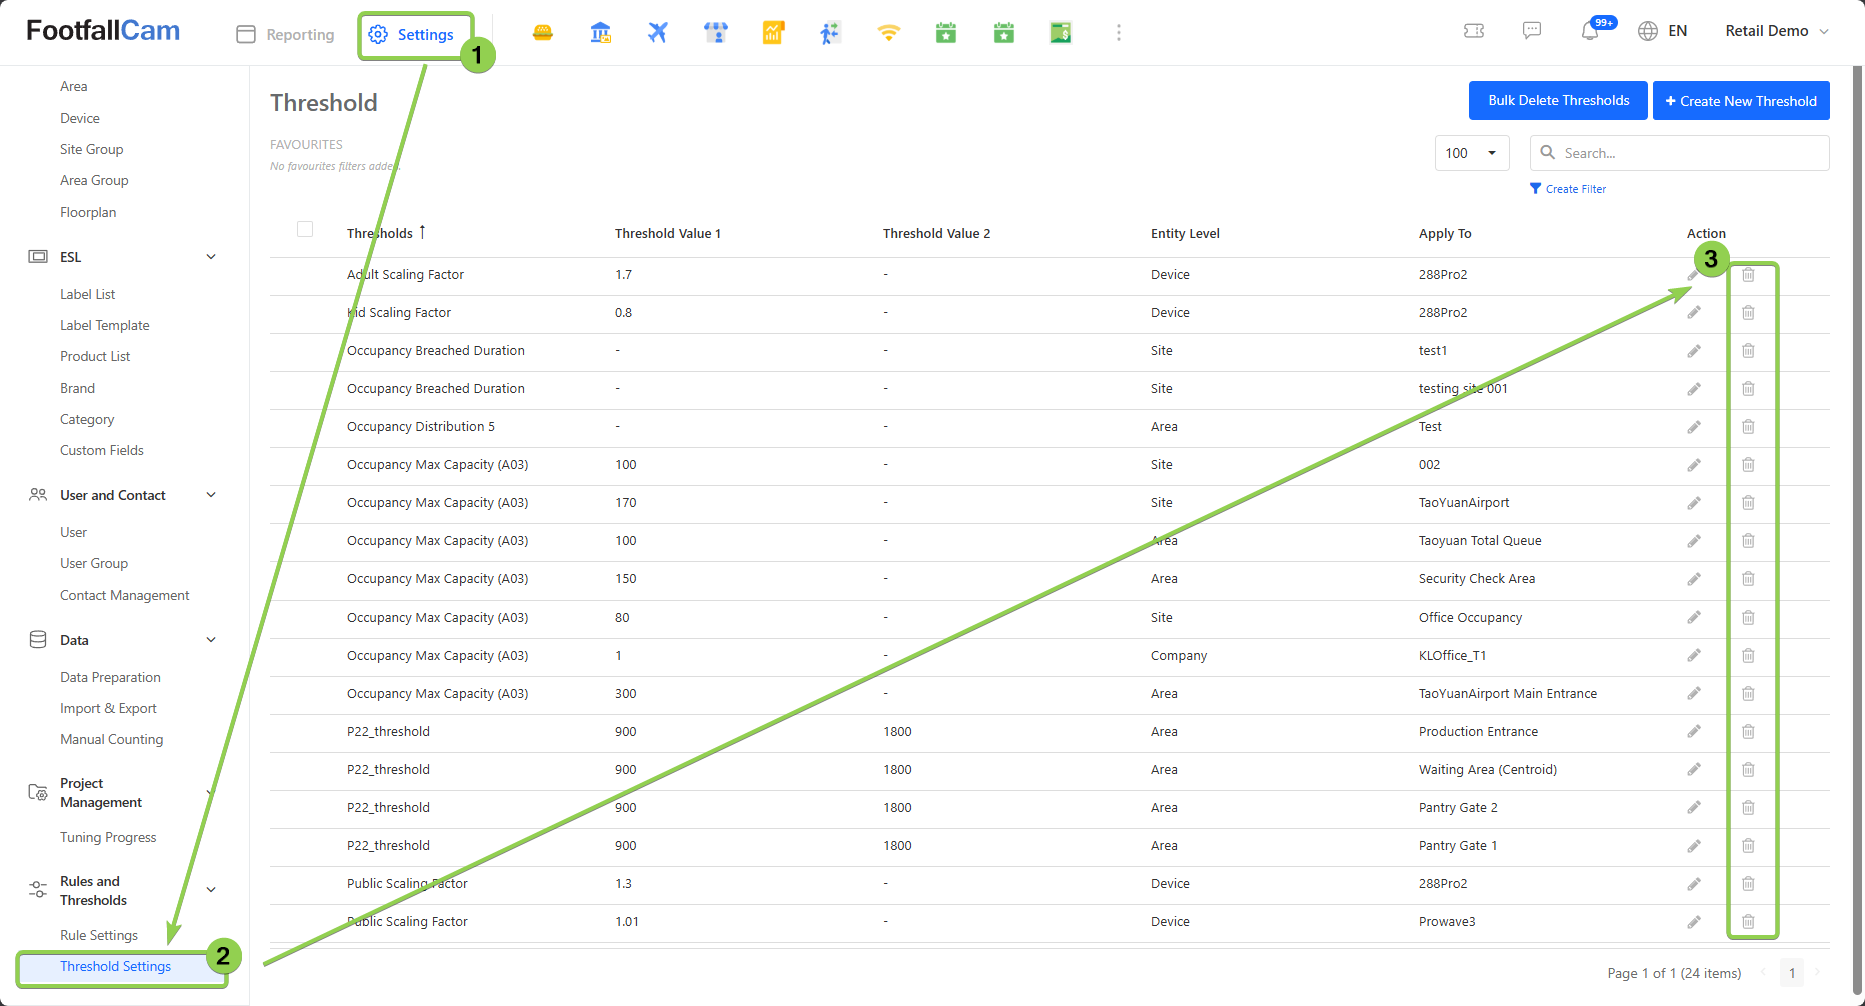Expand the Retail Demo account menu

coord(1776,31)
